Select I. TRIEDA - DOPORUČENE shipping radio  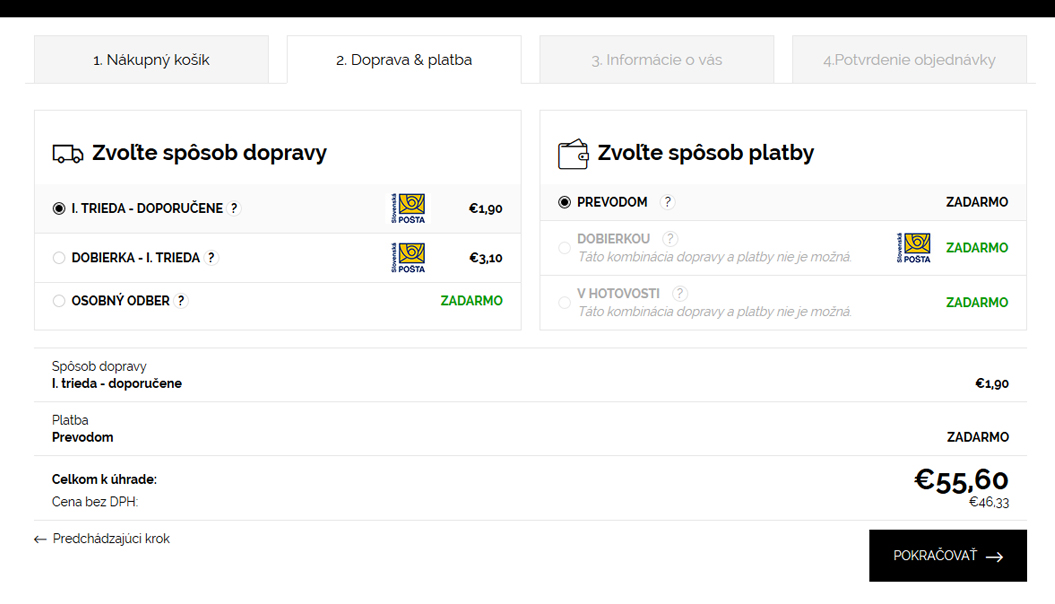pyautogui.click(x=59, y=209)
